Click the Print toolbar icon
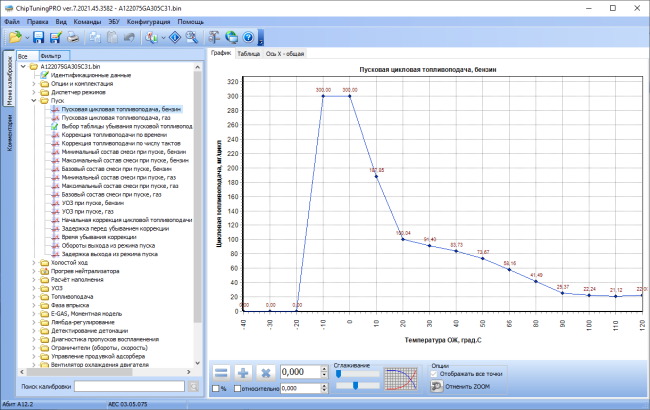Viewport: 650px width, 410px height. point(73,37)
